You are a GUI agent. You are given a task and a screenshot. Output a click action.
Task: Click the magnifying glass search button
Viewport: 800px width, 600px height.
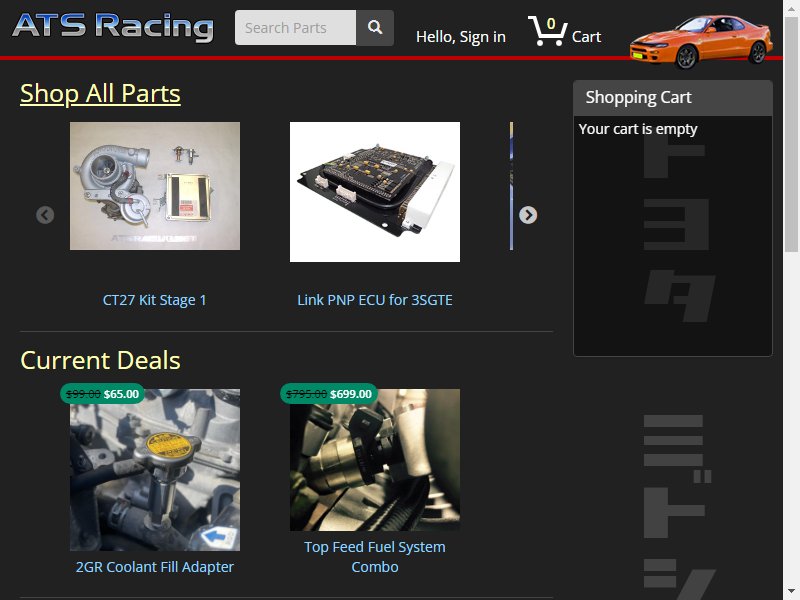tap(375, 28)
